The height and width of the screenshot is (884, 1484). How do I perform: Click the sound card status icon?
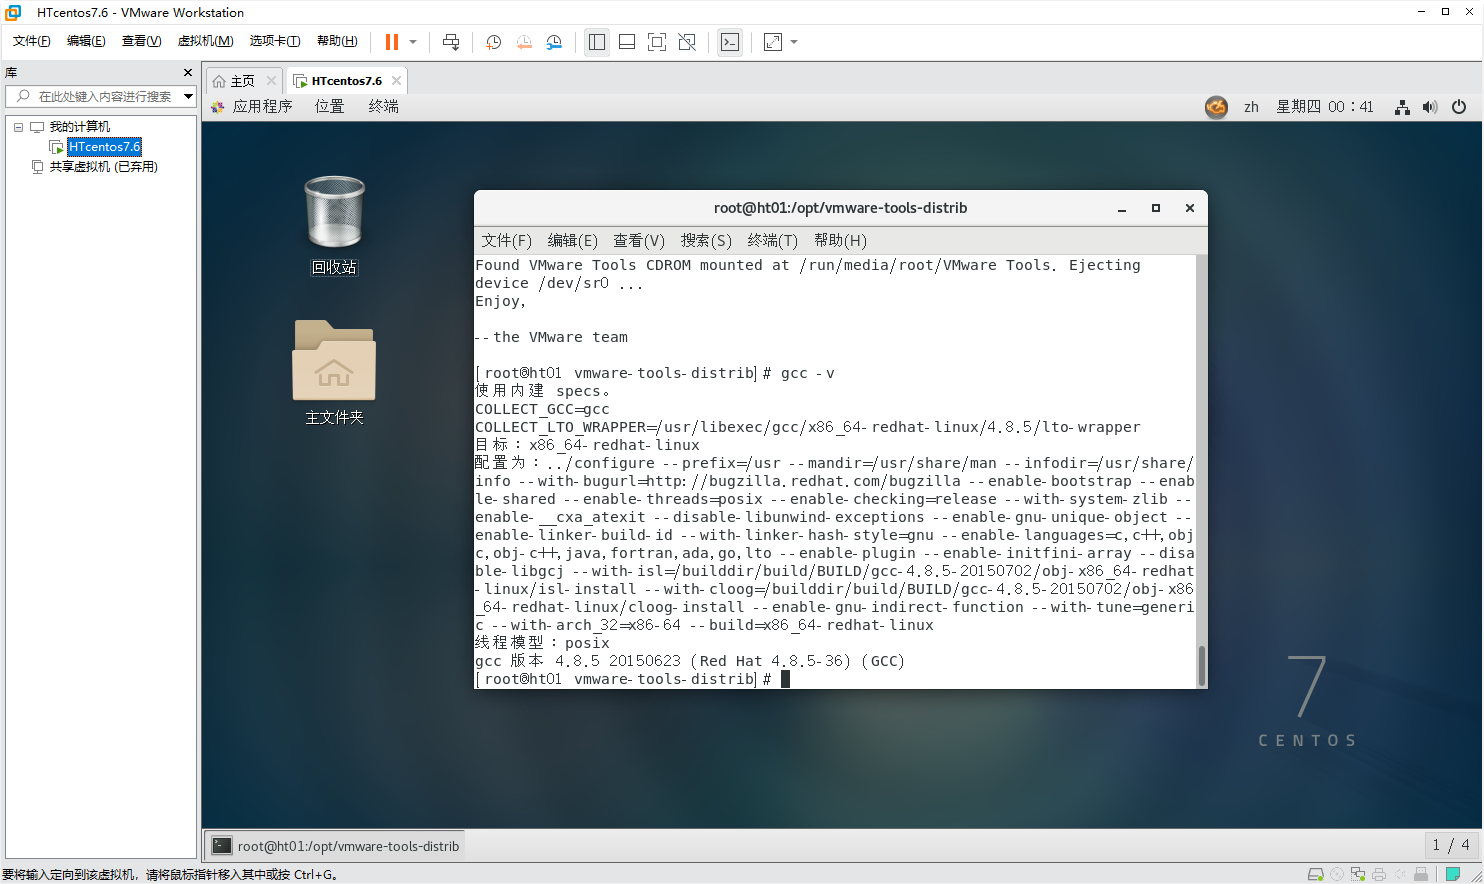pyautogui.click(x=1400, y=874)
